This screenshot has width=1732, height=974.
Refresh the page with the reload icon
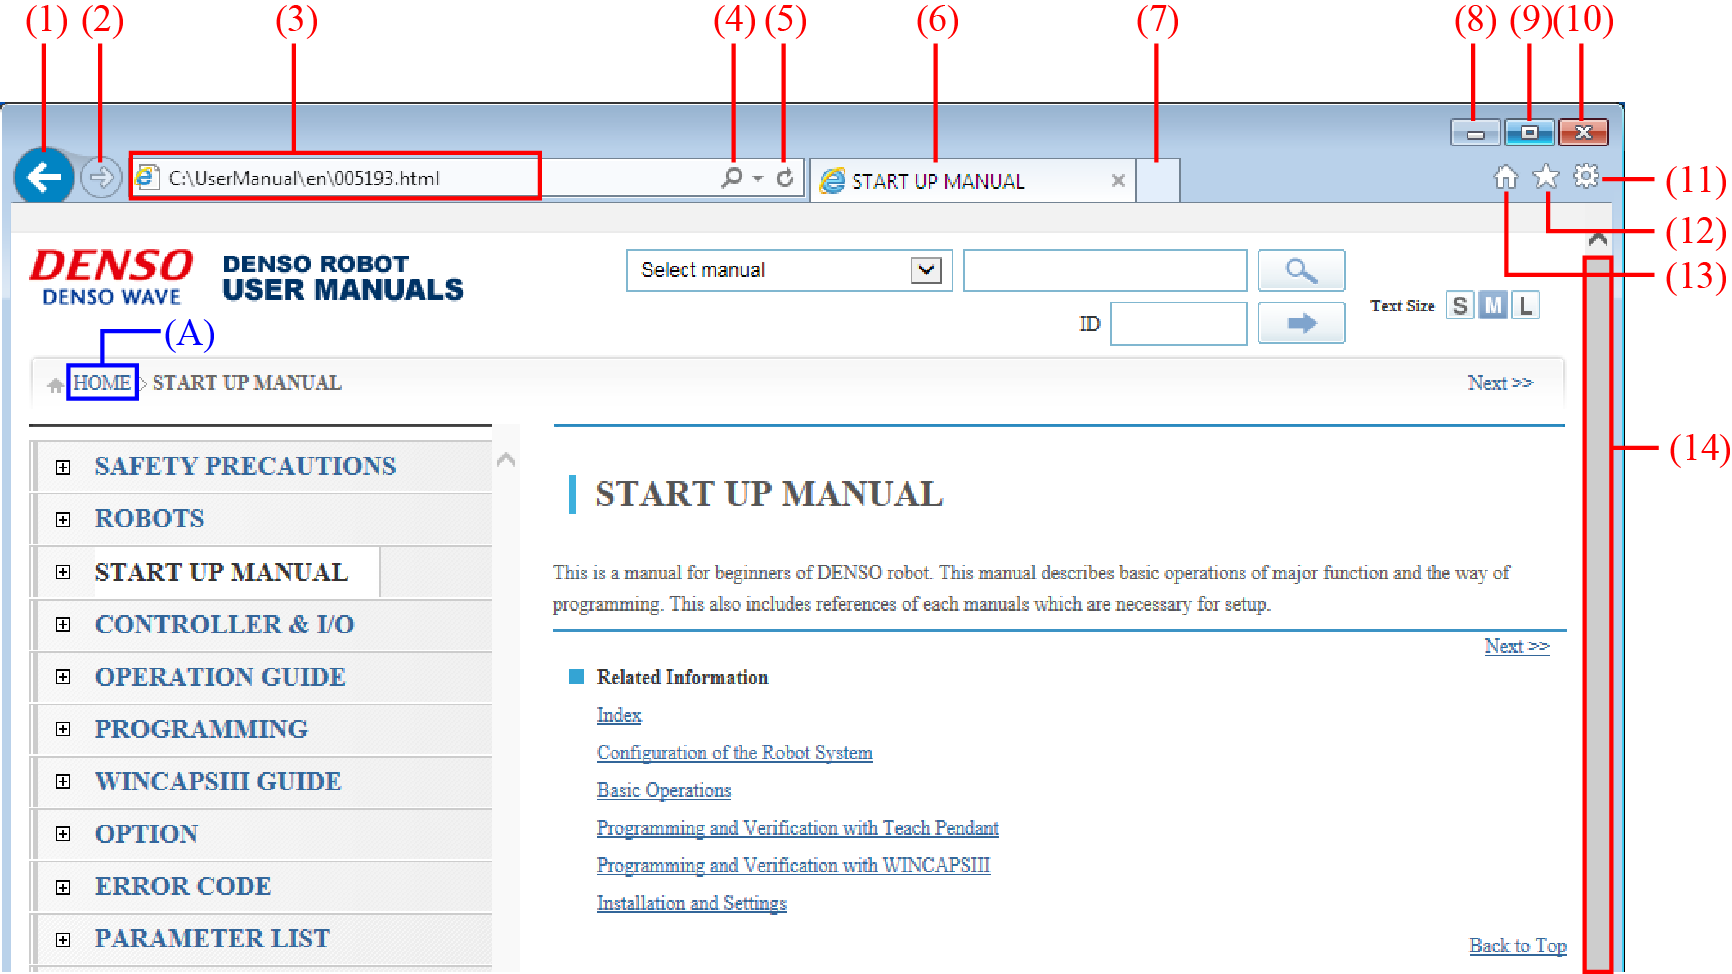(785, 178)
